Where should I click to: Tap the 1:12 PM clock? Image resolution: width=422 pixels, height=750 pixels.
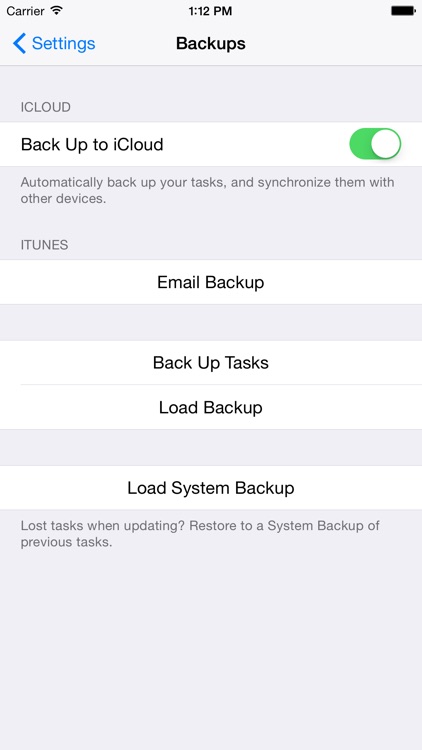211,11
